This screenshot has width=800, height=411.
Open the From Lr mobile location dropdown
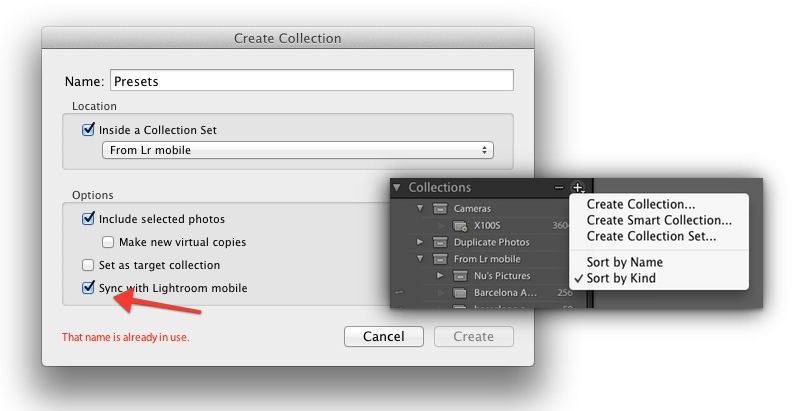298,150
